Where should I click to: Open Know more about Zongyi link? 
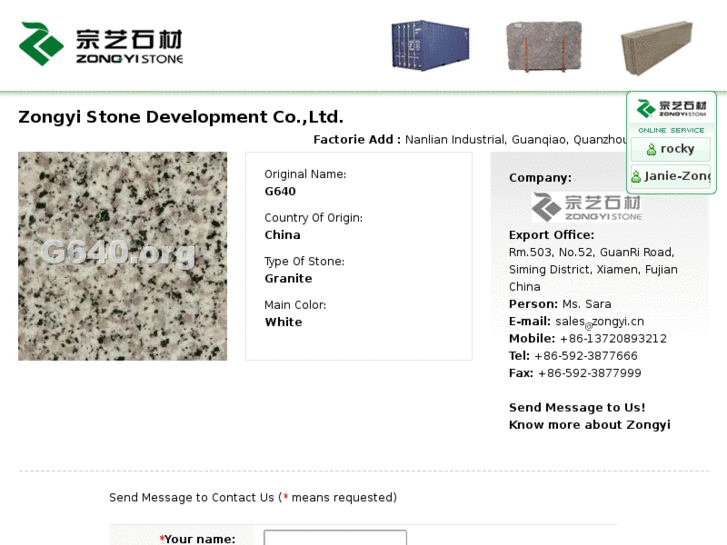point(589,425)
